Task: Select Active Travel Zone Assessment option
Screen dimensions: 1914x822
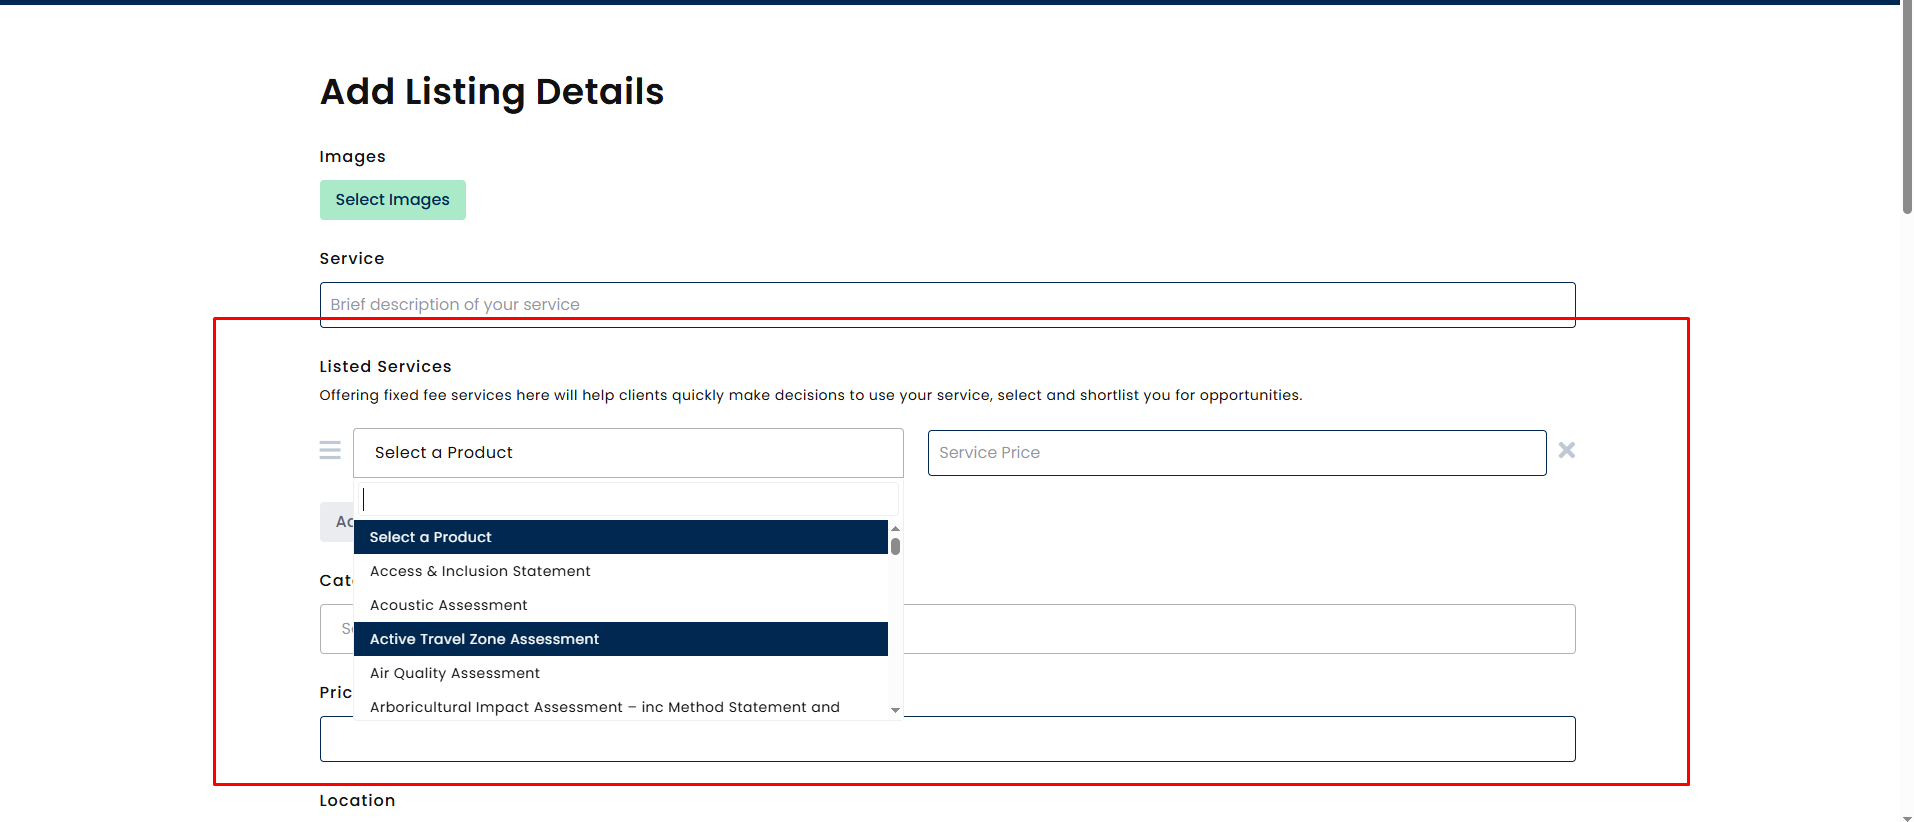Action: (x=621, y=639)
